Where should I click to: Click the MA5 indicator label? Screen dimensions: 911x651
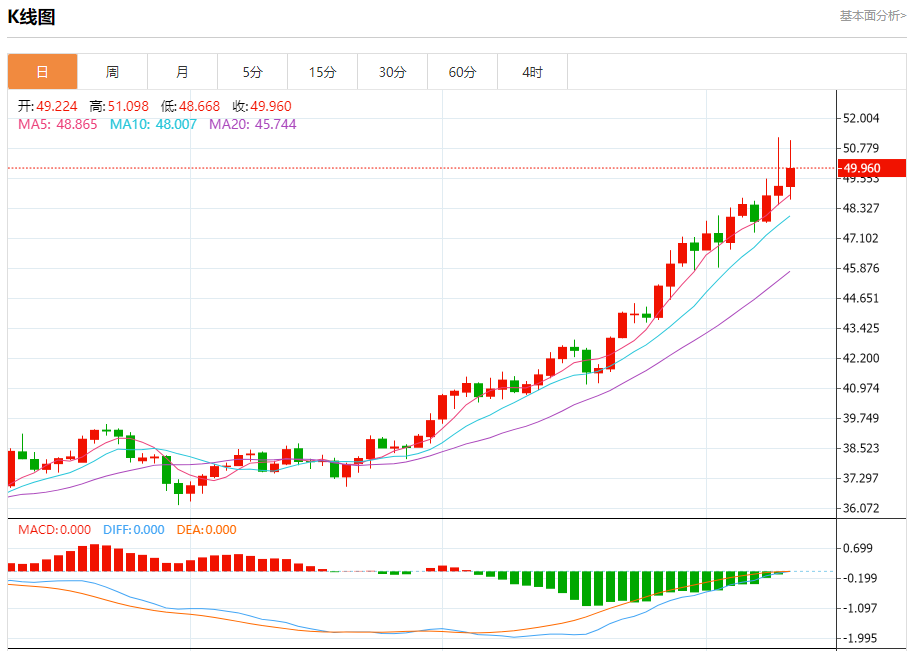[58, 124]
